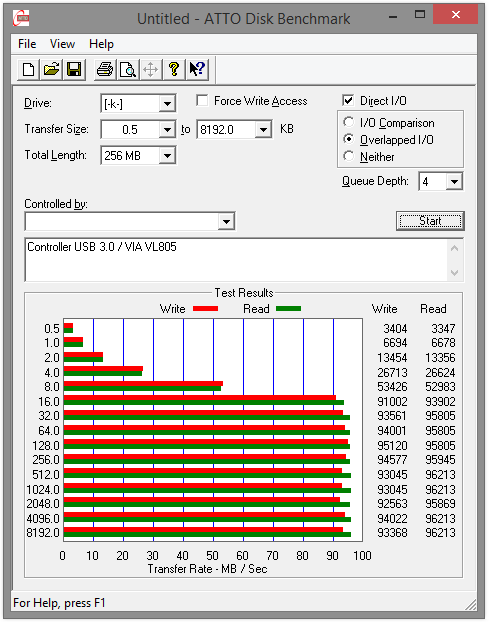
Task: Click the description box scroll up arrow
Action: pos(455,248)
